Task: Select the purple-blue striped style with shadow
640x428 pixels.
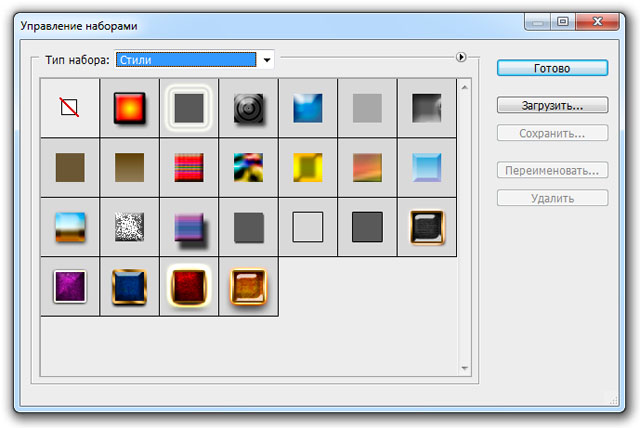Action: (x=189, y=227)
